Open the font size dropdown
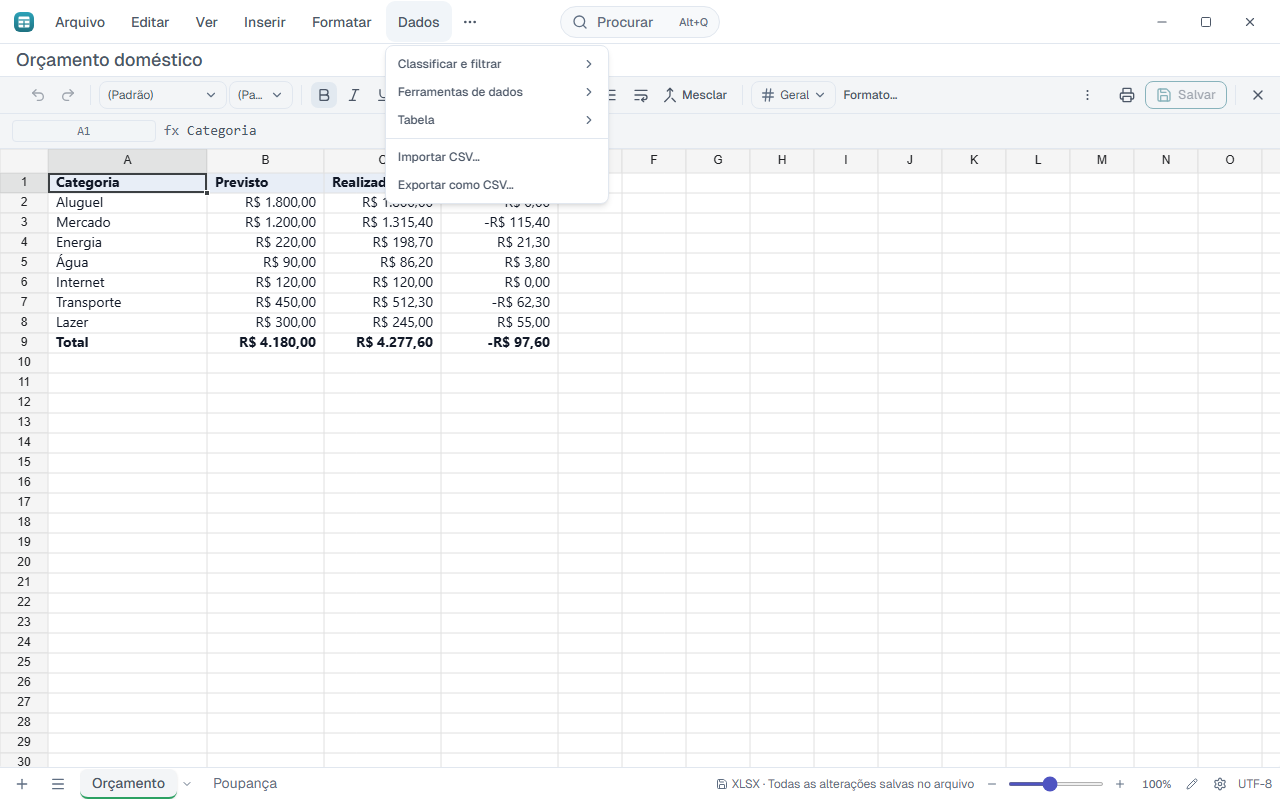Screen dimensions: 1280x800 coord(261,95)
